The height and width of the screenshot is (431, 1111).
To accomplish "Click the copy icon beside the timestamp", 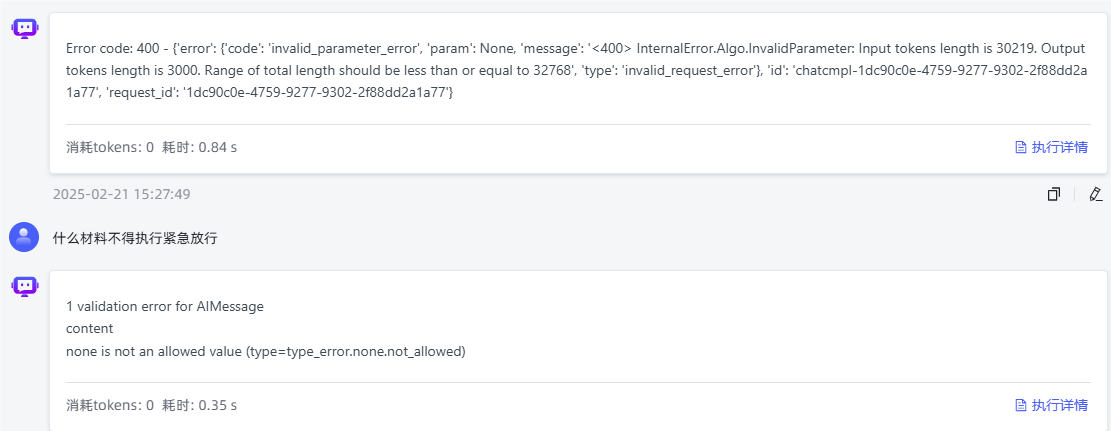I will [1054, 194].
